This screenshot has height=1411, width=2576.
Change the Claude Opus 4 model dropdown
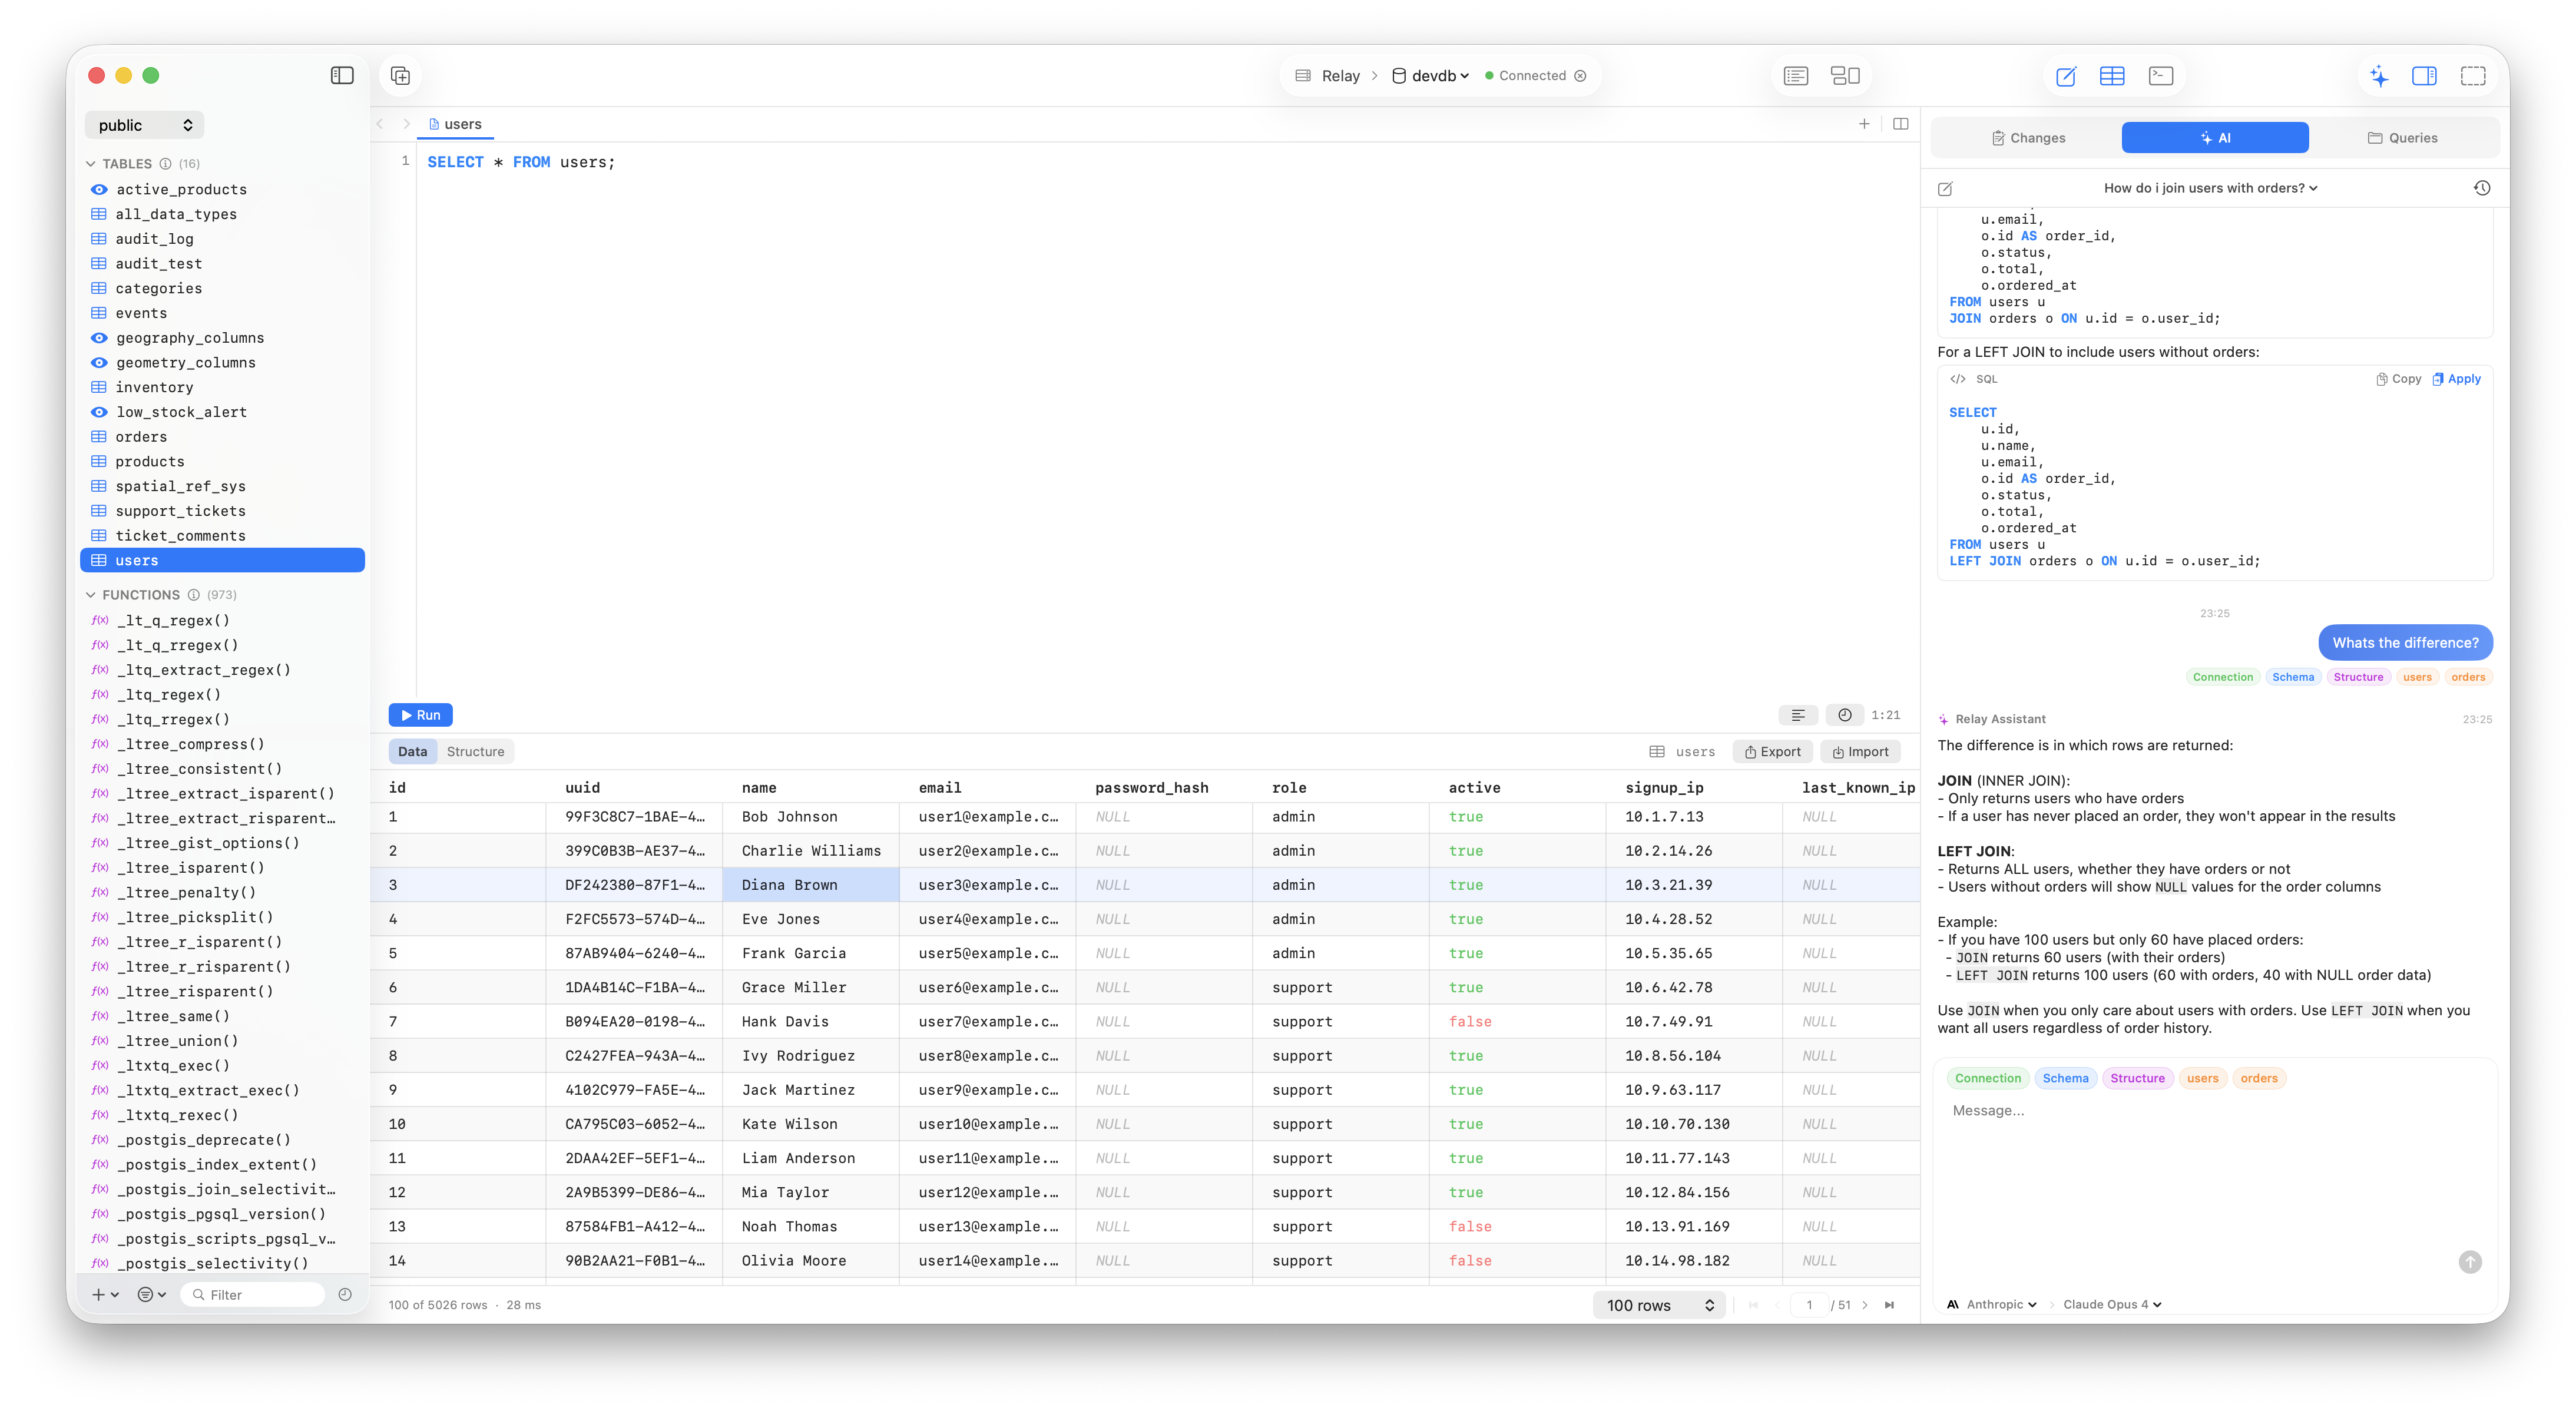pos(2110,1304)
